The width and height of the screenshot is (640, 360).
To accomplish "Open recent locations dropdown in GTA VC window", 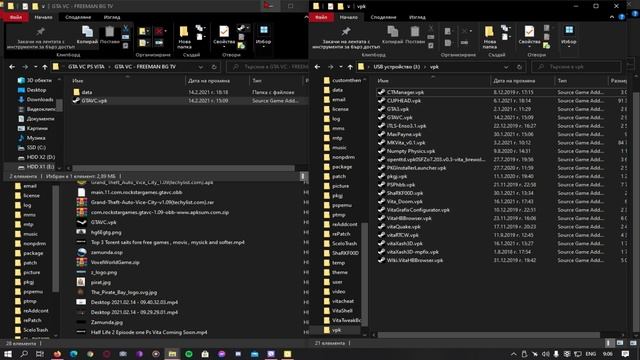I will click(36, 67).
